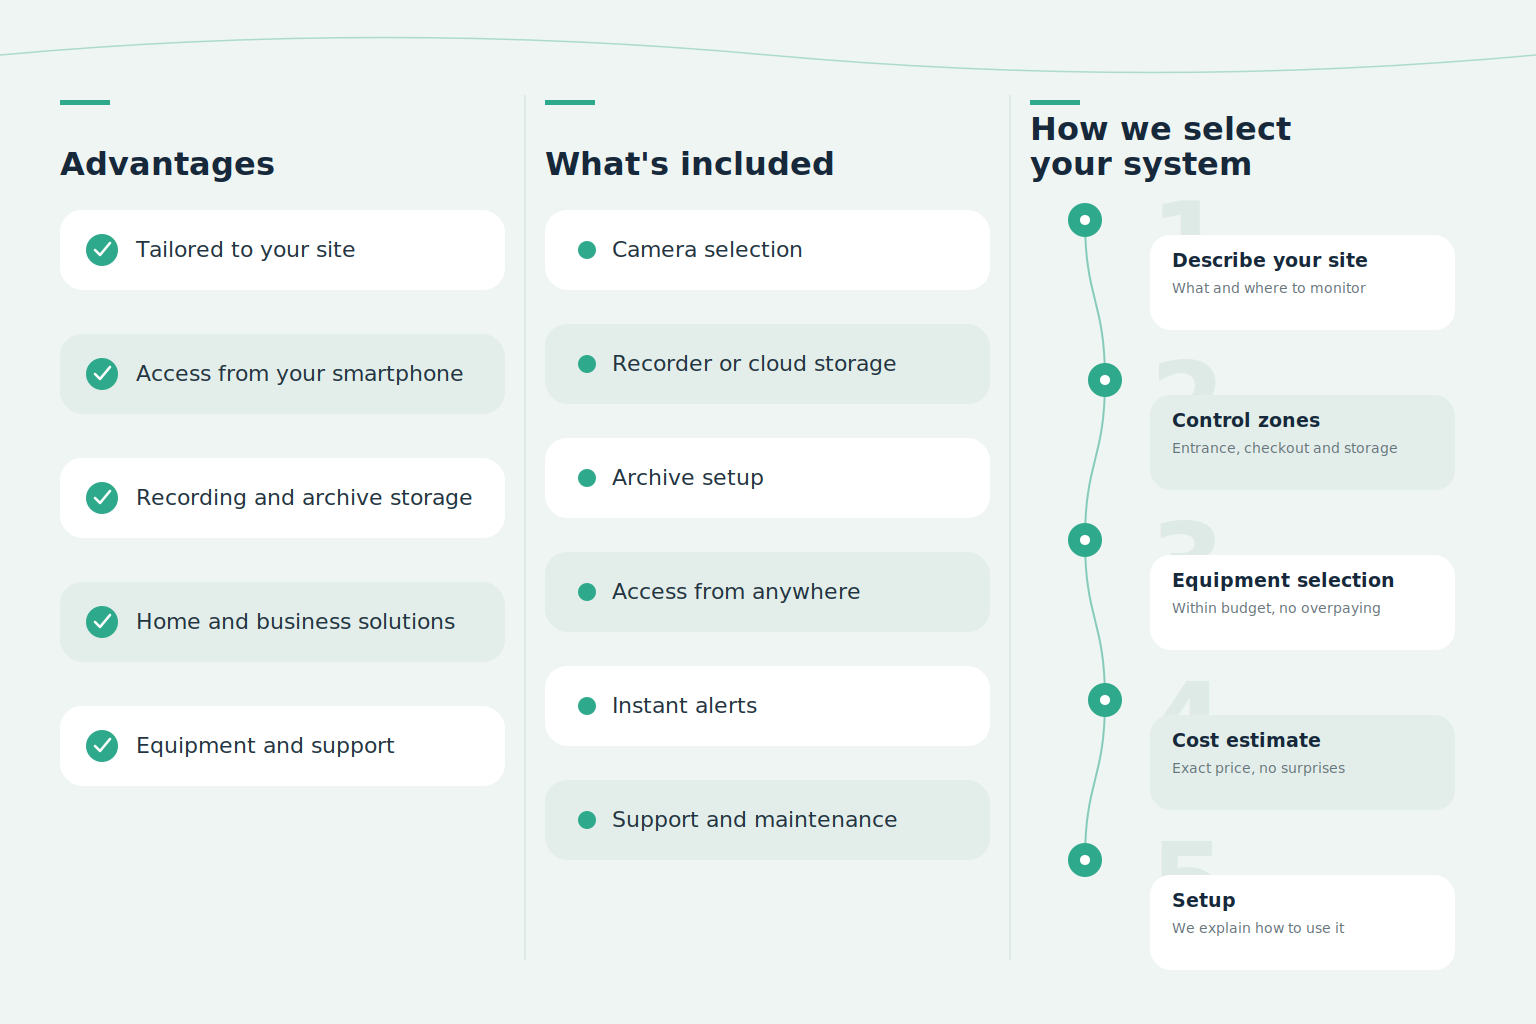The width and height of the screenshot is (1536, 1024).
Task: Click the Advantages heading
Action: pyautogui.click(x=168, y=164)
